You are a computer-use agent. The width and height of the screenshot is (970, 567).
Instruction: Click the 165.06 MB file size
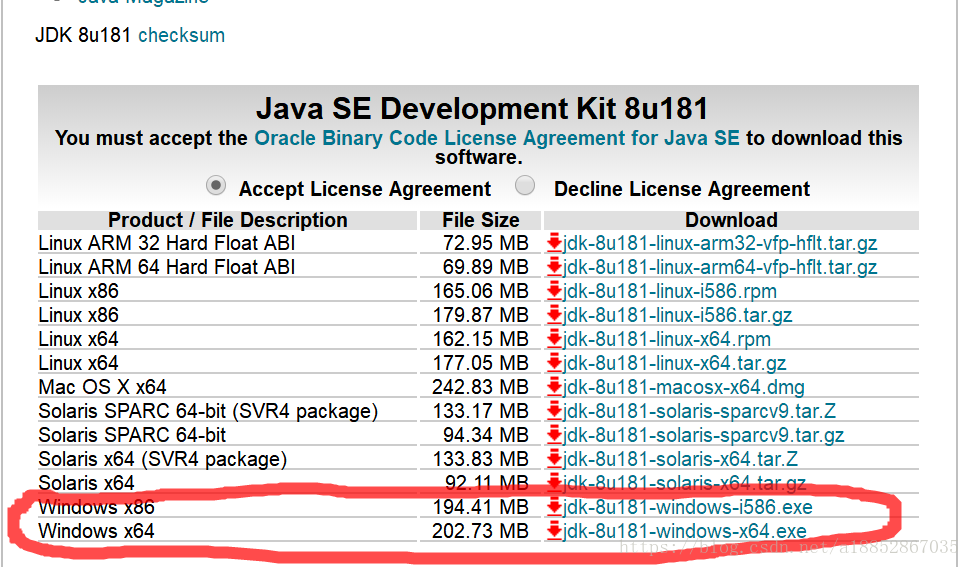[481, 291]
